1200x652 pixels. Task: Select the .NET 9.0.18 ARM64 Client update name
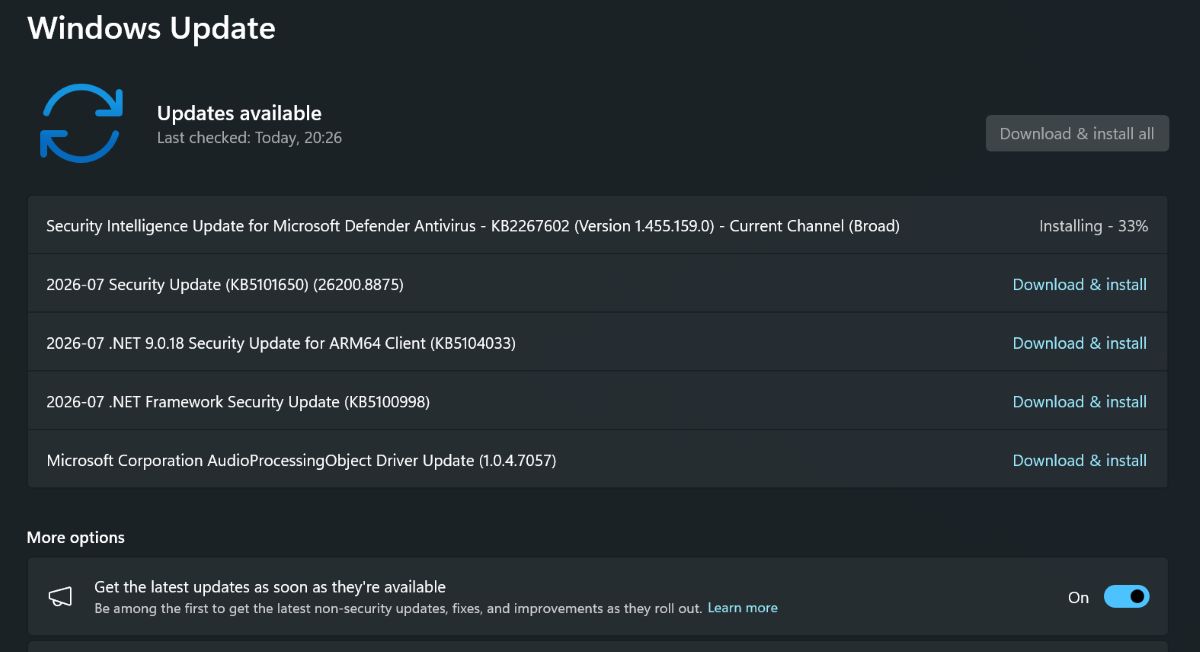[281, 343]
